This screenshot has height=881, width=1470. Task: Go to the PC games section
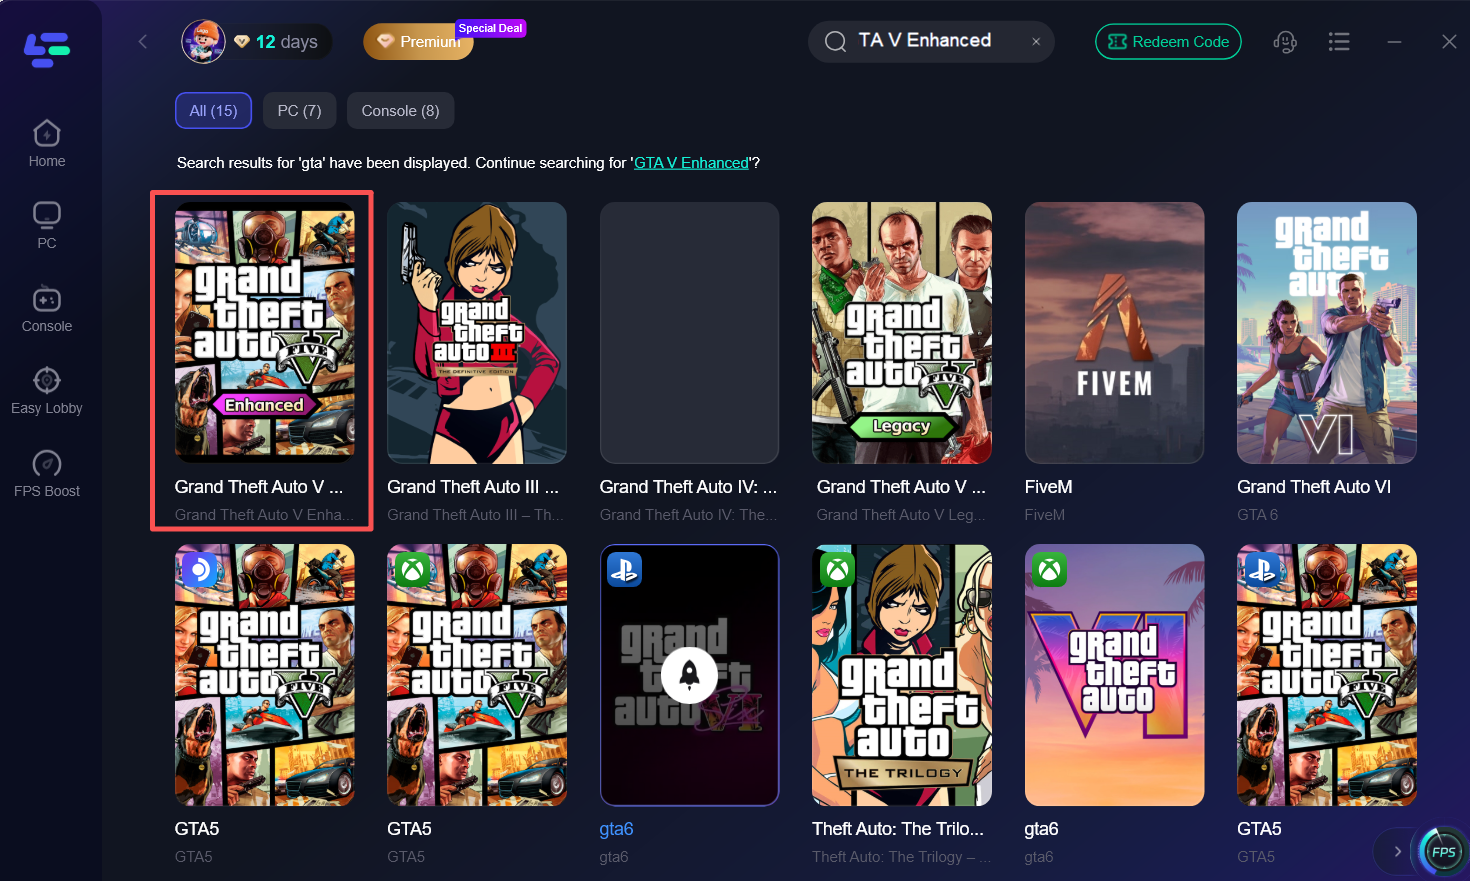click(47, 225)
